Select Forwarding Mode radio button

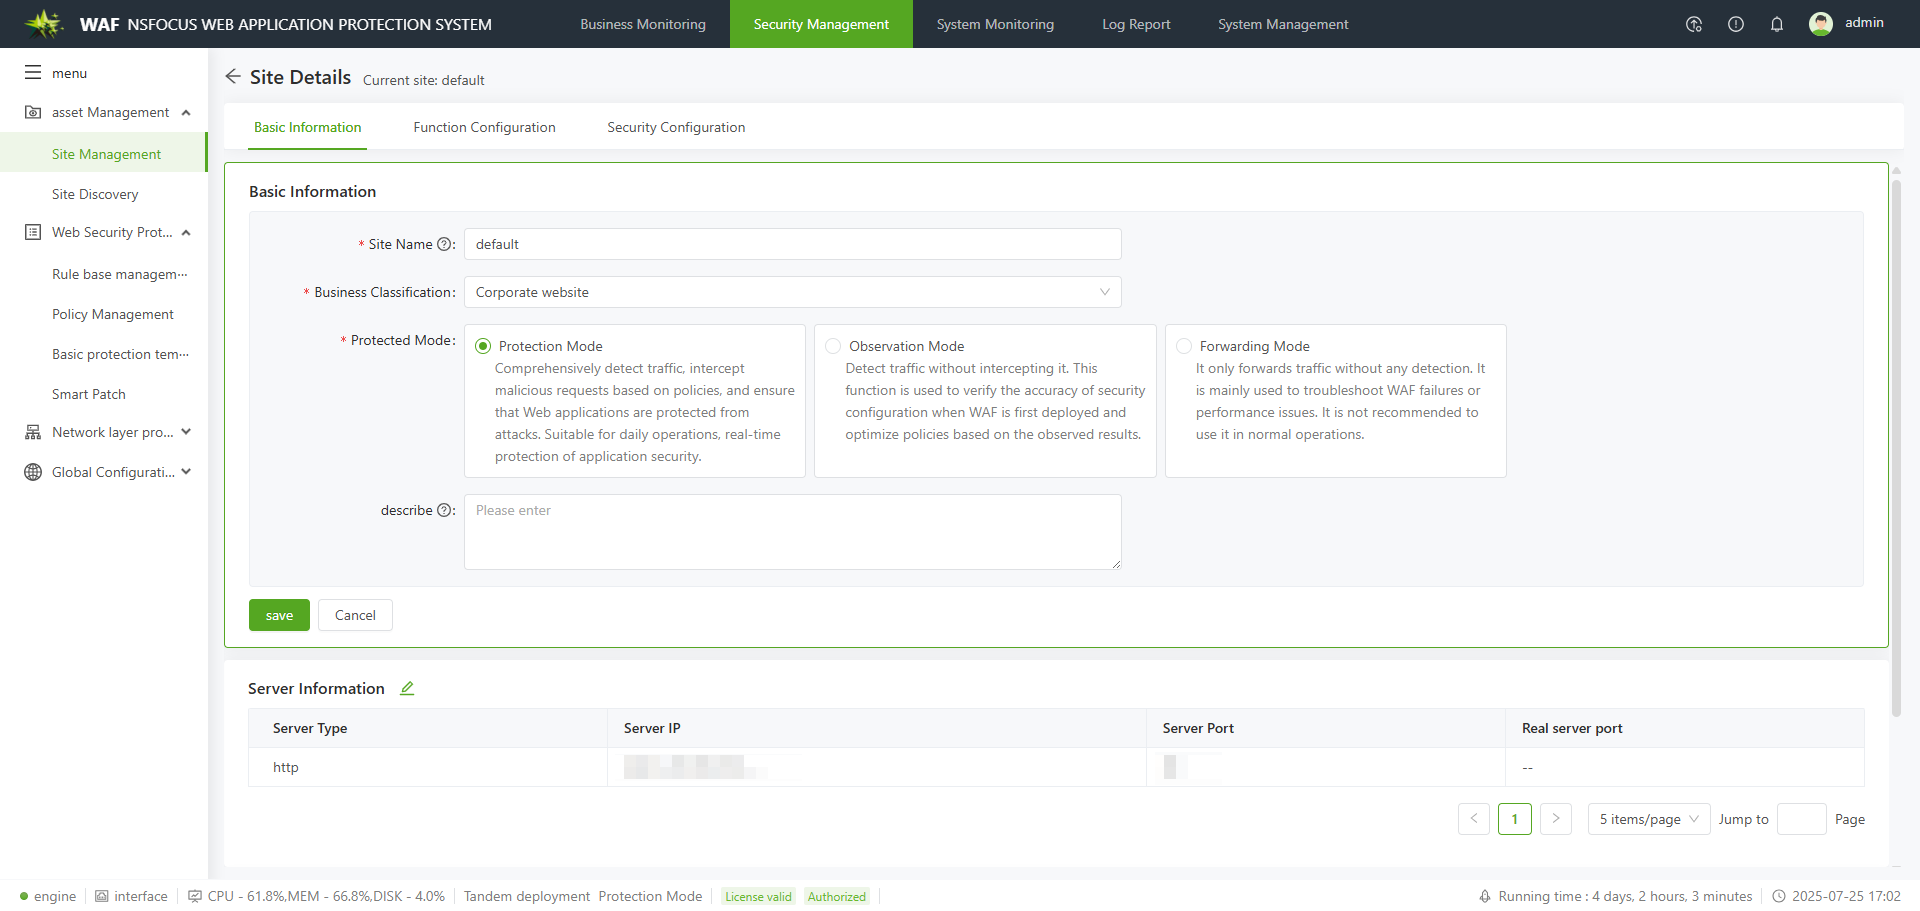point(1184,346)
